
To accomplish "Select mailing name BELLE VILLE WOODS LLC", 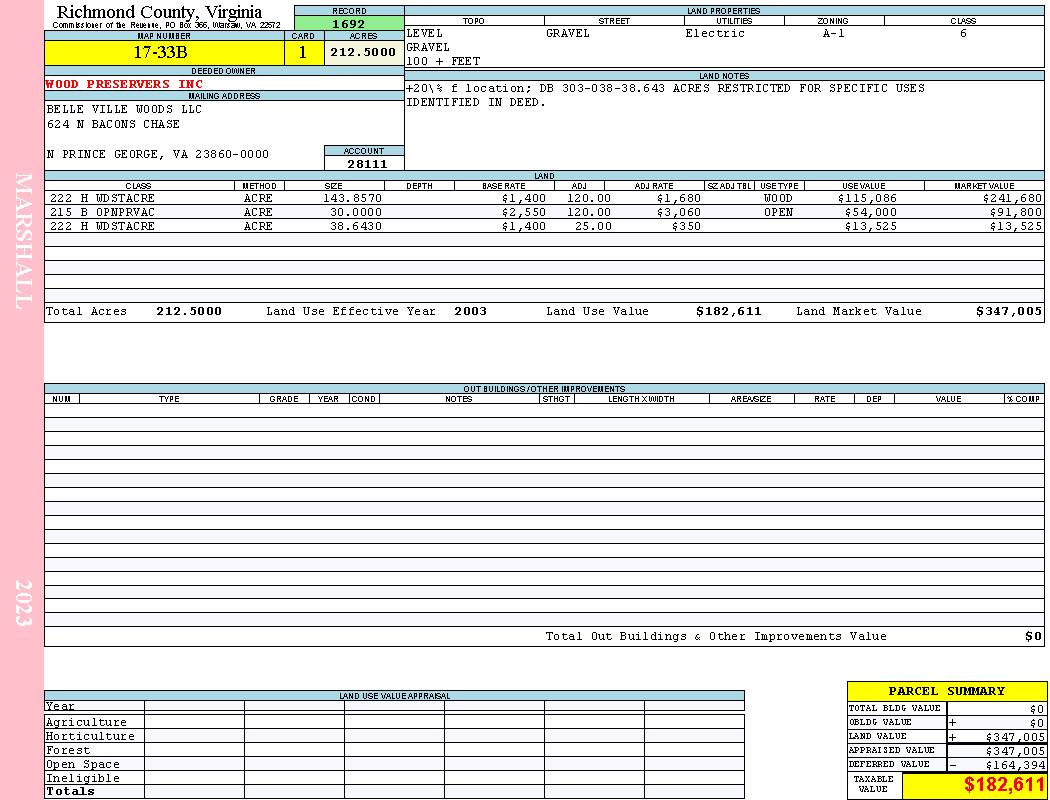I will click(124, 109).
